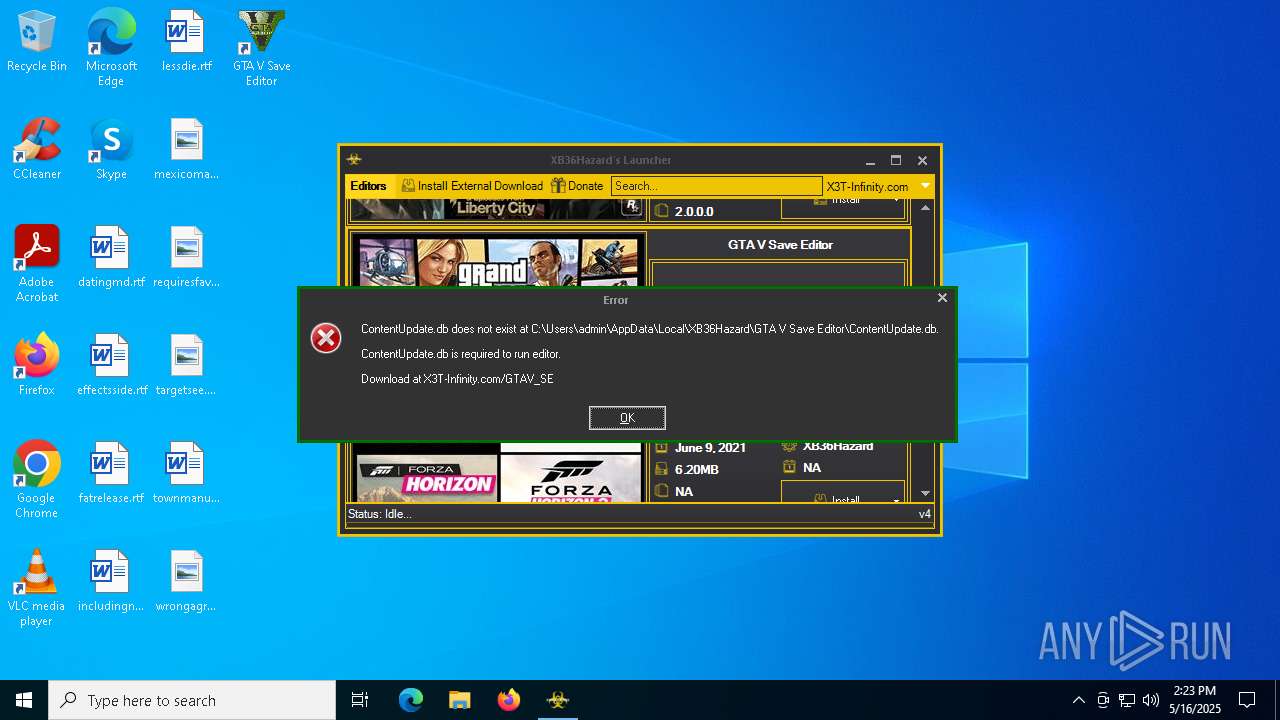The image size is (1280, 720).
Task: Launch Google Chrome from desktop
Action: point(37,479)
